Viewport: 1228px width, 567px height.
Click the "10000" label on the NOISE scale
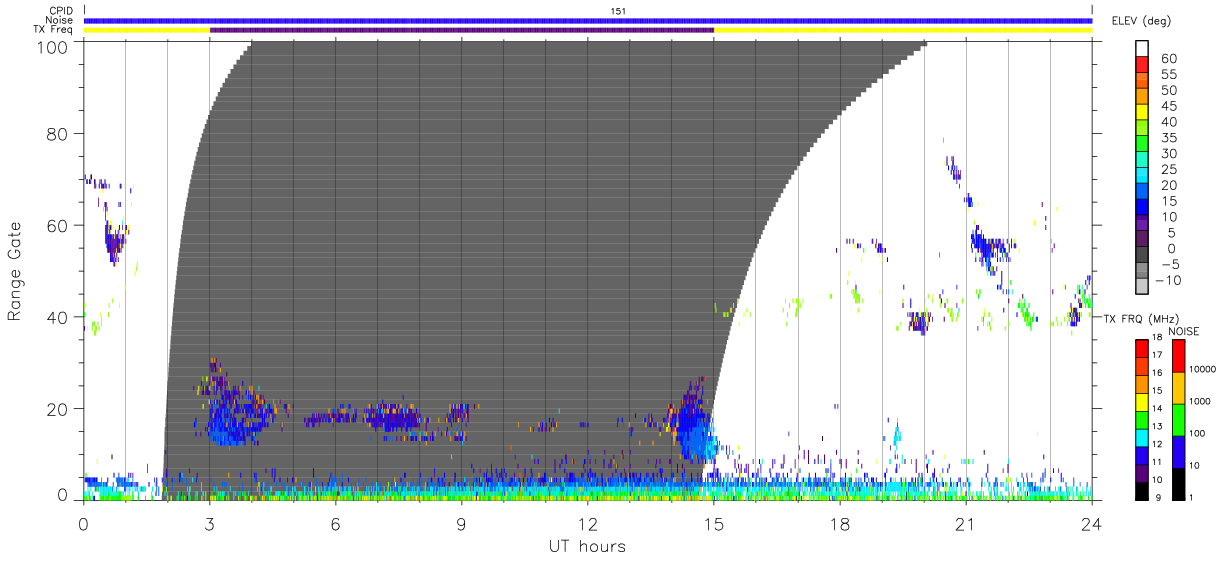(x=1203, y=369)
